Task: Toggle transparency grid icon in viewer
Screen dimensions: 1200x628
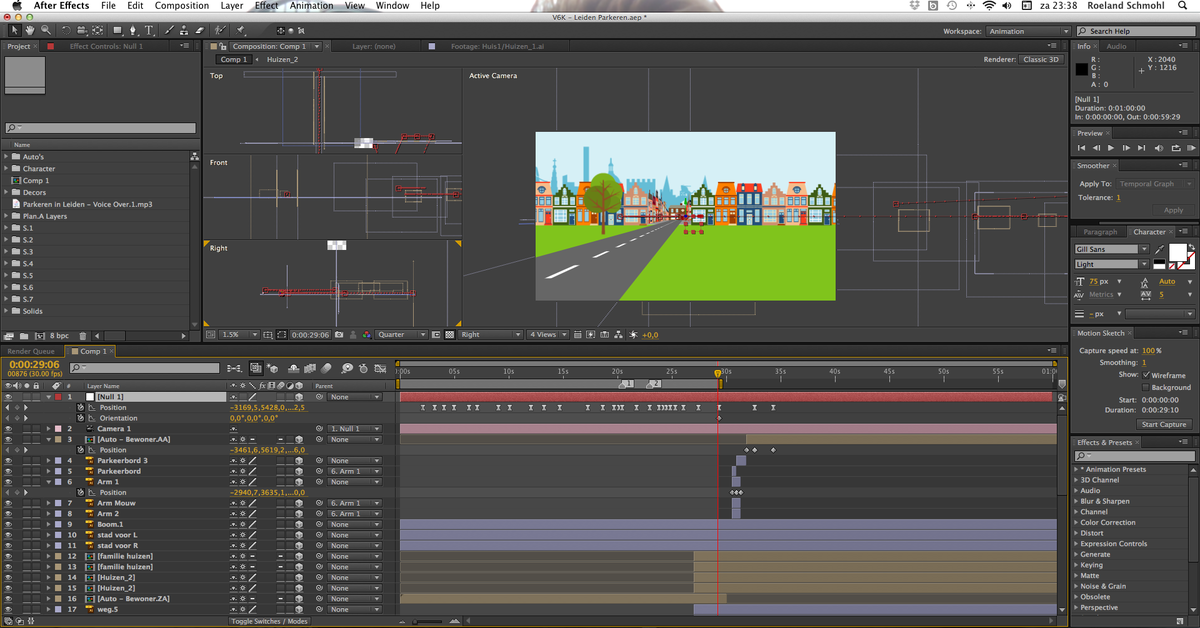Action: (x=449, y=334)
